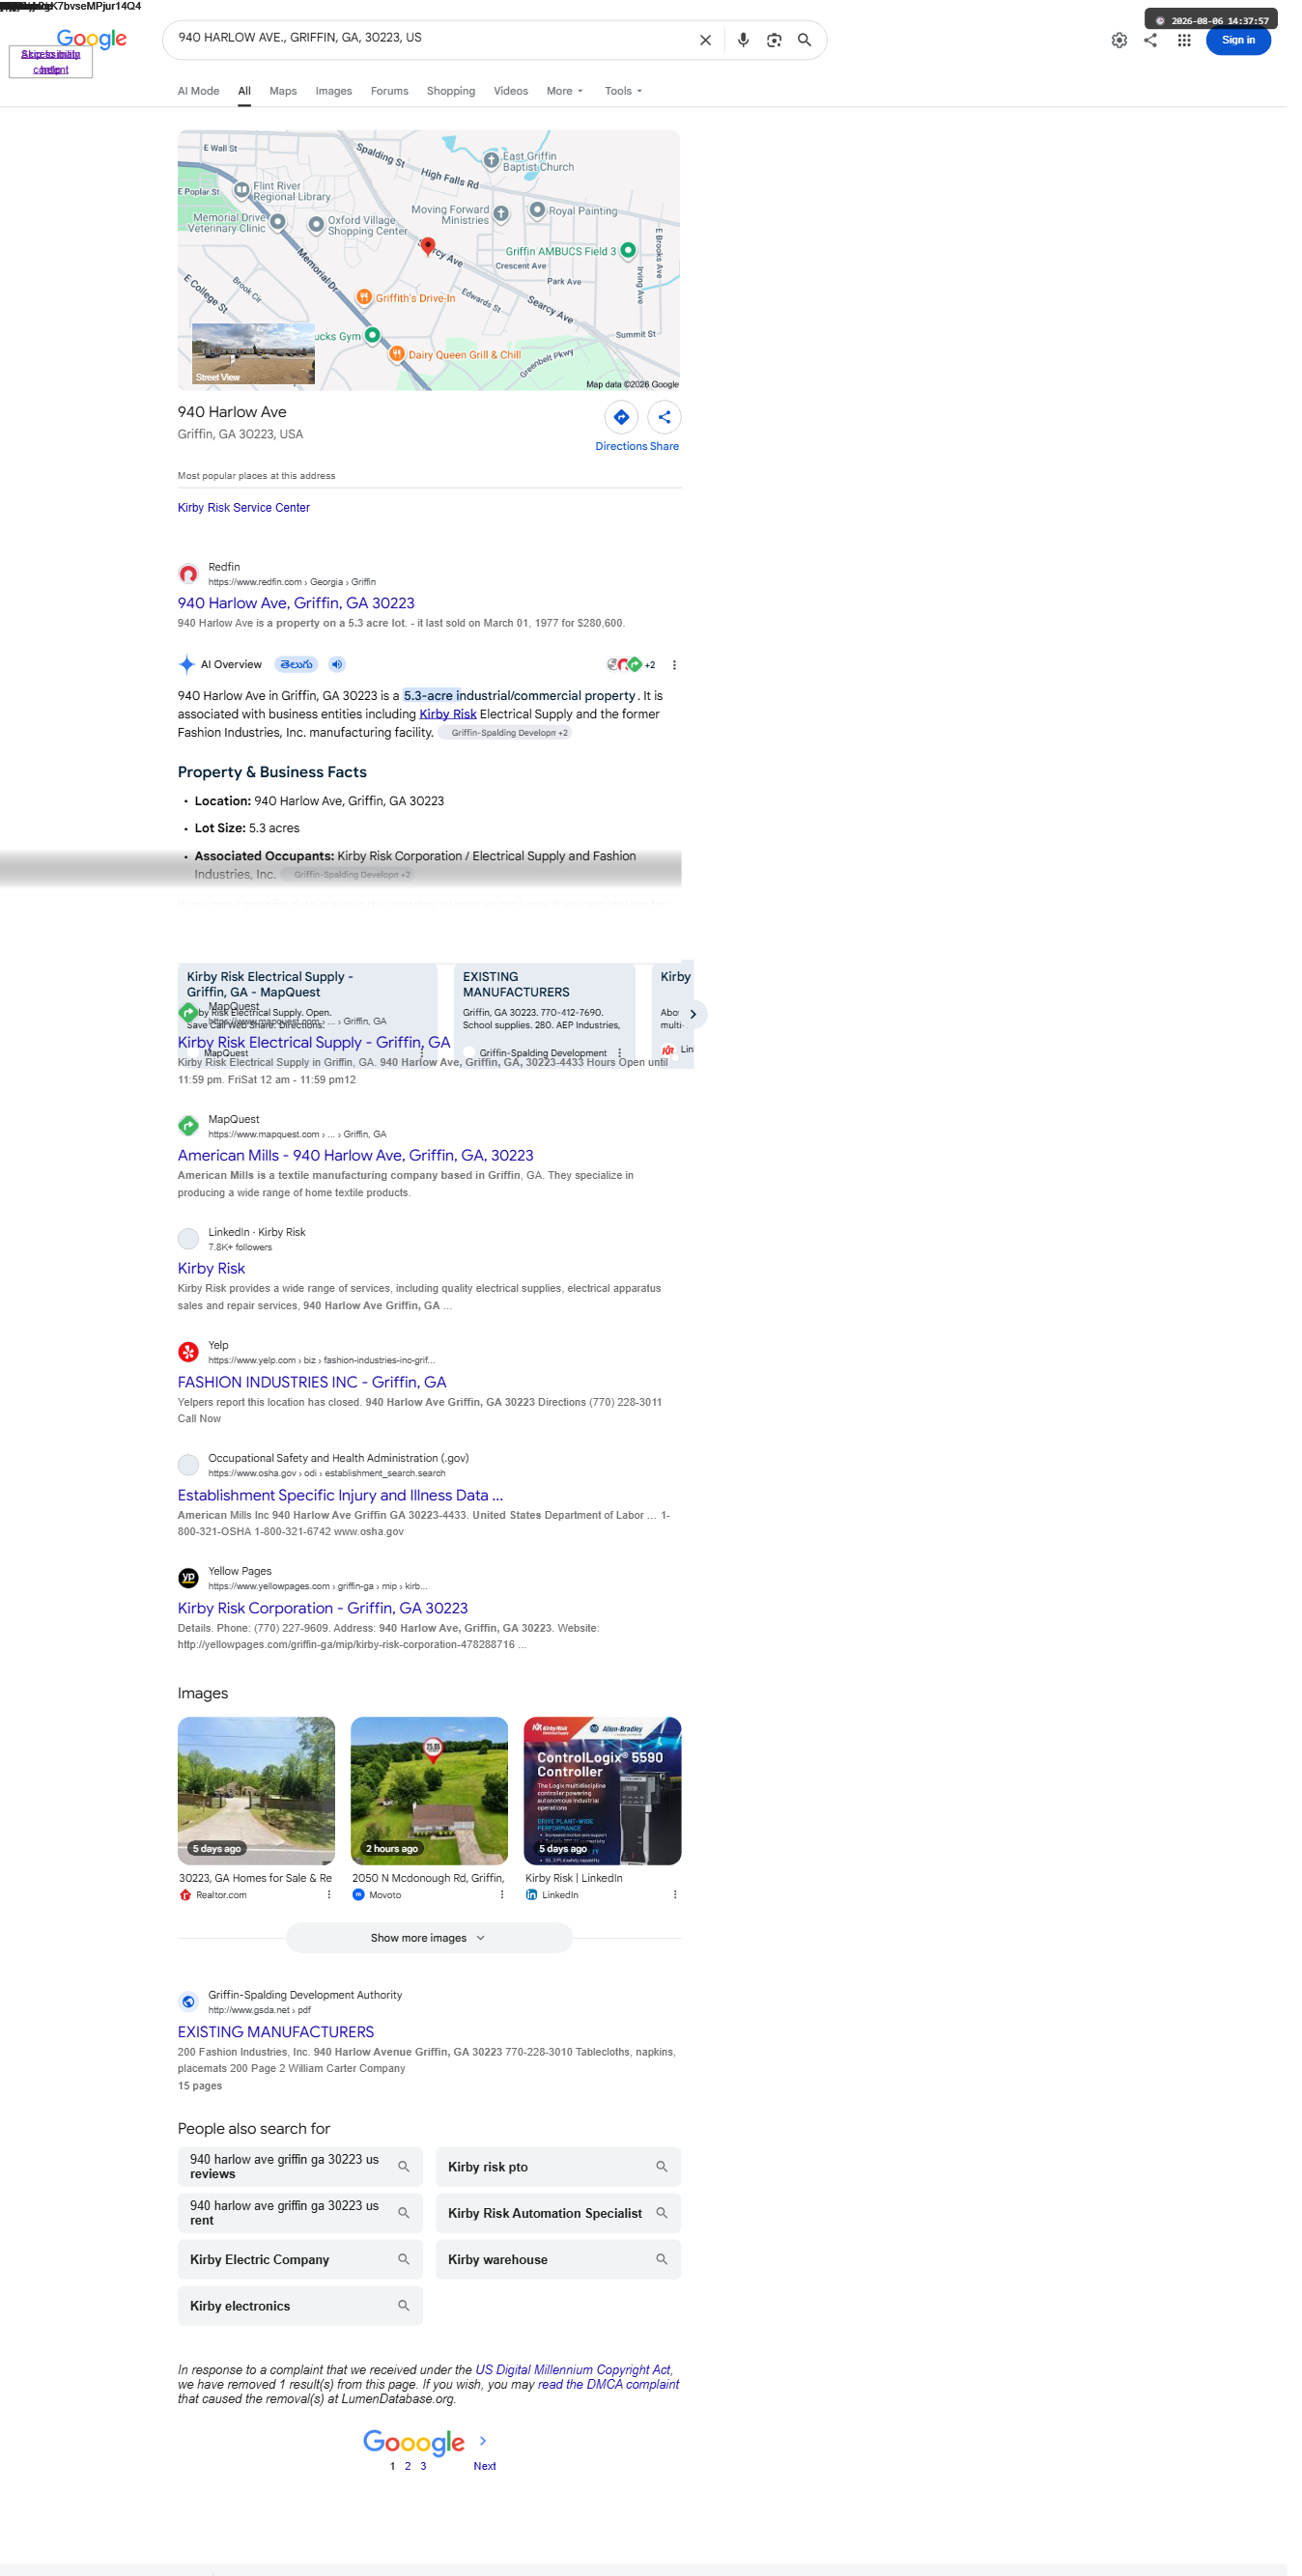Switch to AI Mode tab
This screenshot has width=1302, height=2576.
[198, 91]
